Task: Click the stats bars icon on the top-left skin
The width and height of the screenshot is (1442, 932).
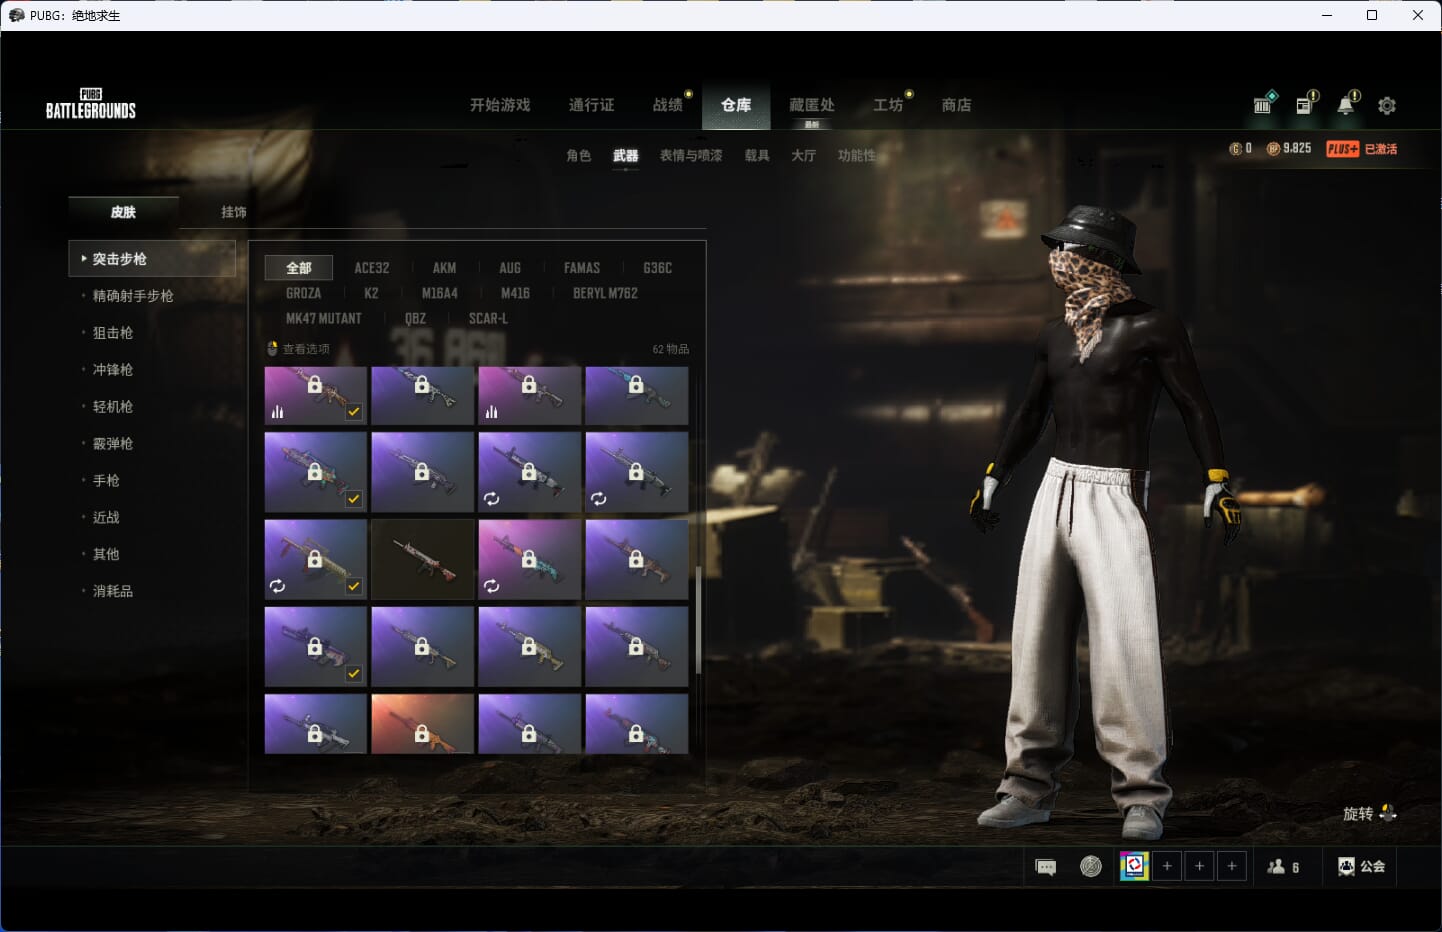Action: [x=277, y=411]
